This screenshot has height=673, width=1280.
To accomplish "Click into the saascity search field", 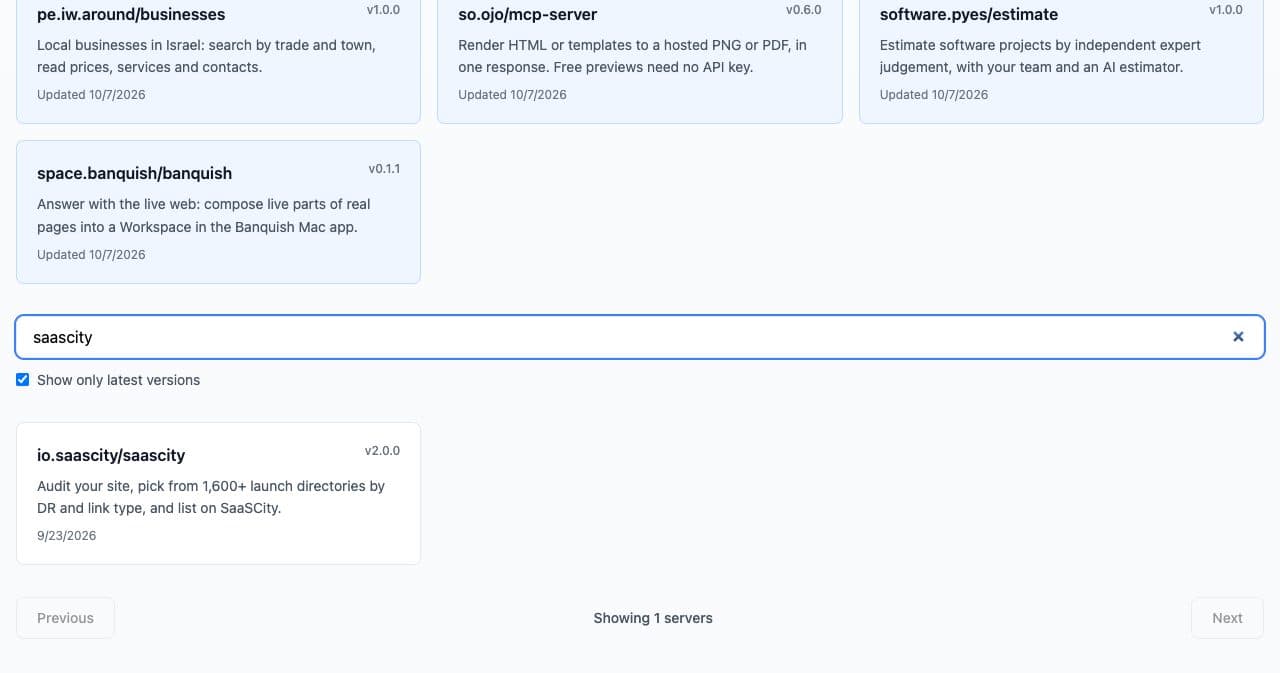I will [640, 337].
